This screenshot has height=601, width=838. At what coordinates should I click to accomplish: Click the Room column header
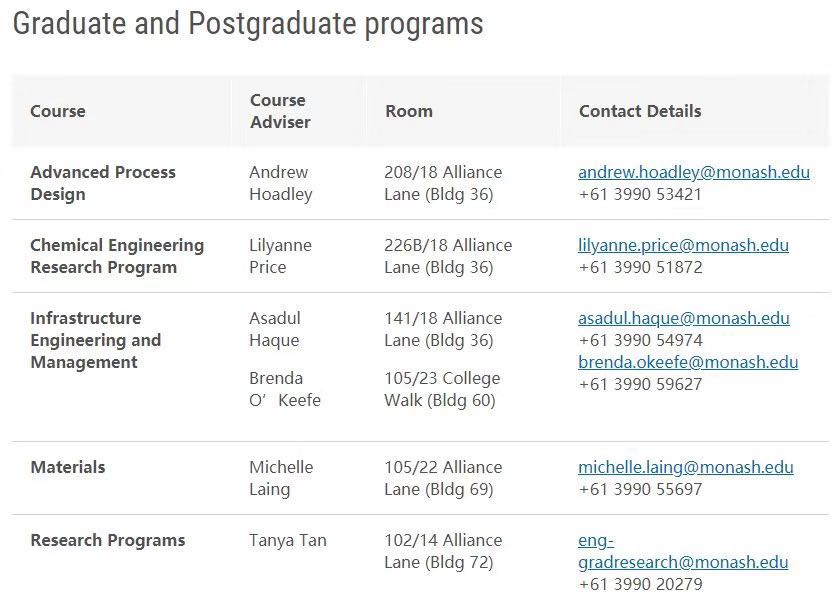click(x=409, y=111)
